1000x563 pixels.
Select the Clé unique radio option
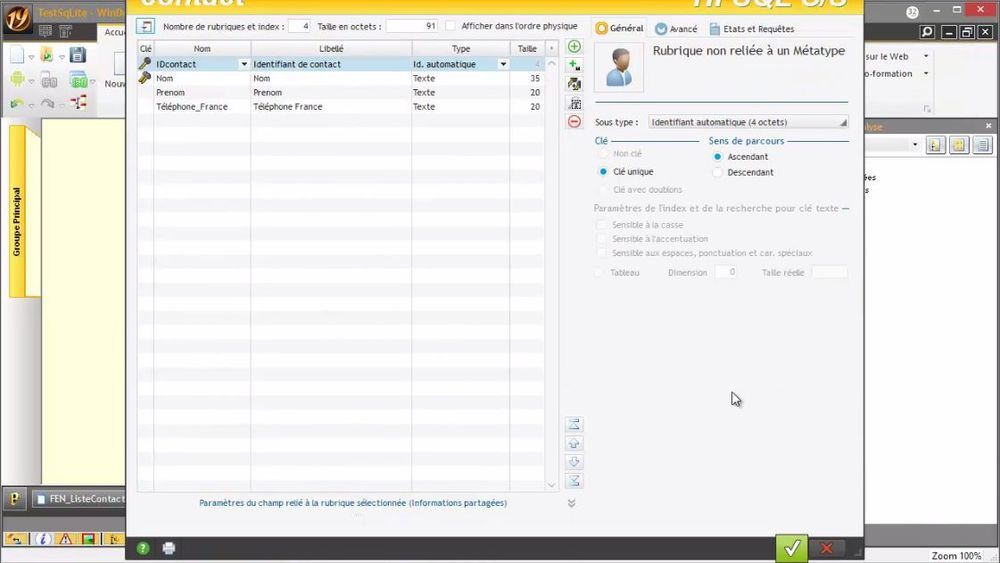point(603,172)
